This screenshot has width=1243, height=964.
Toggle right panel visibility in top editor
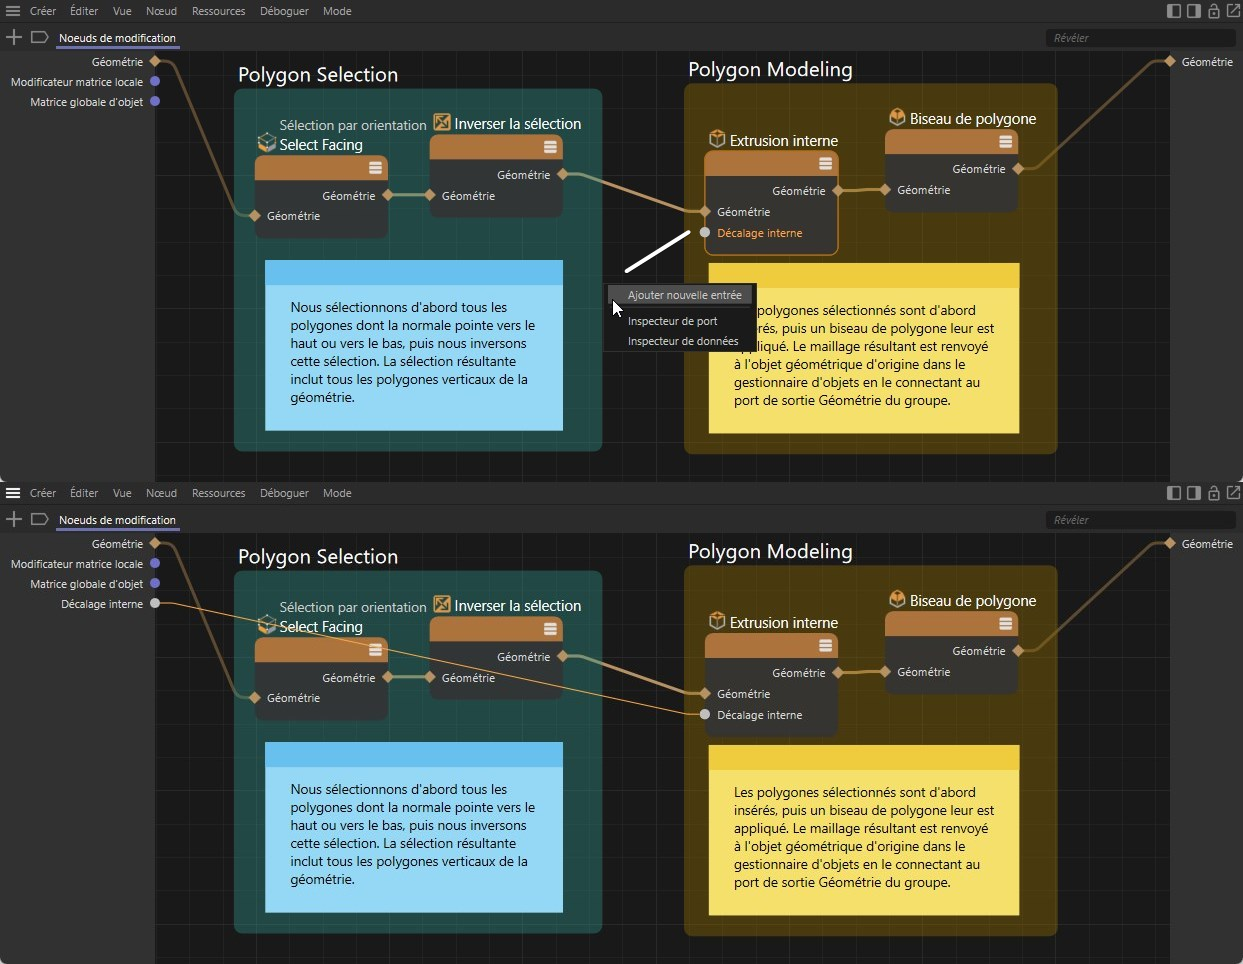click(x=1193, y=11)
